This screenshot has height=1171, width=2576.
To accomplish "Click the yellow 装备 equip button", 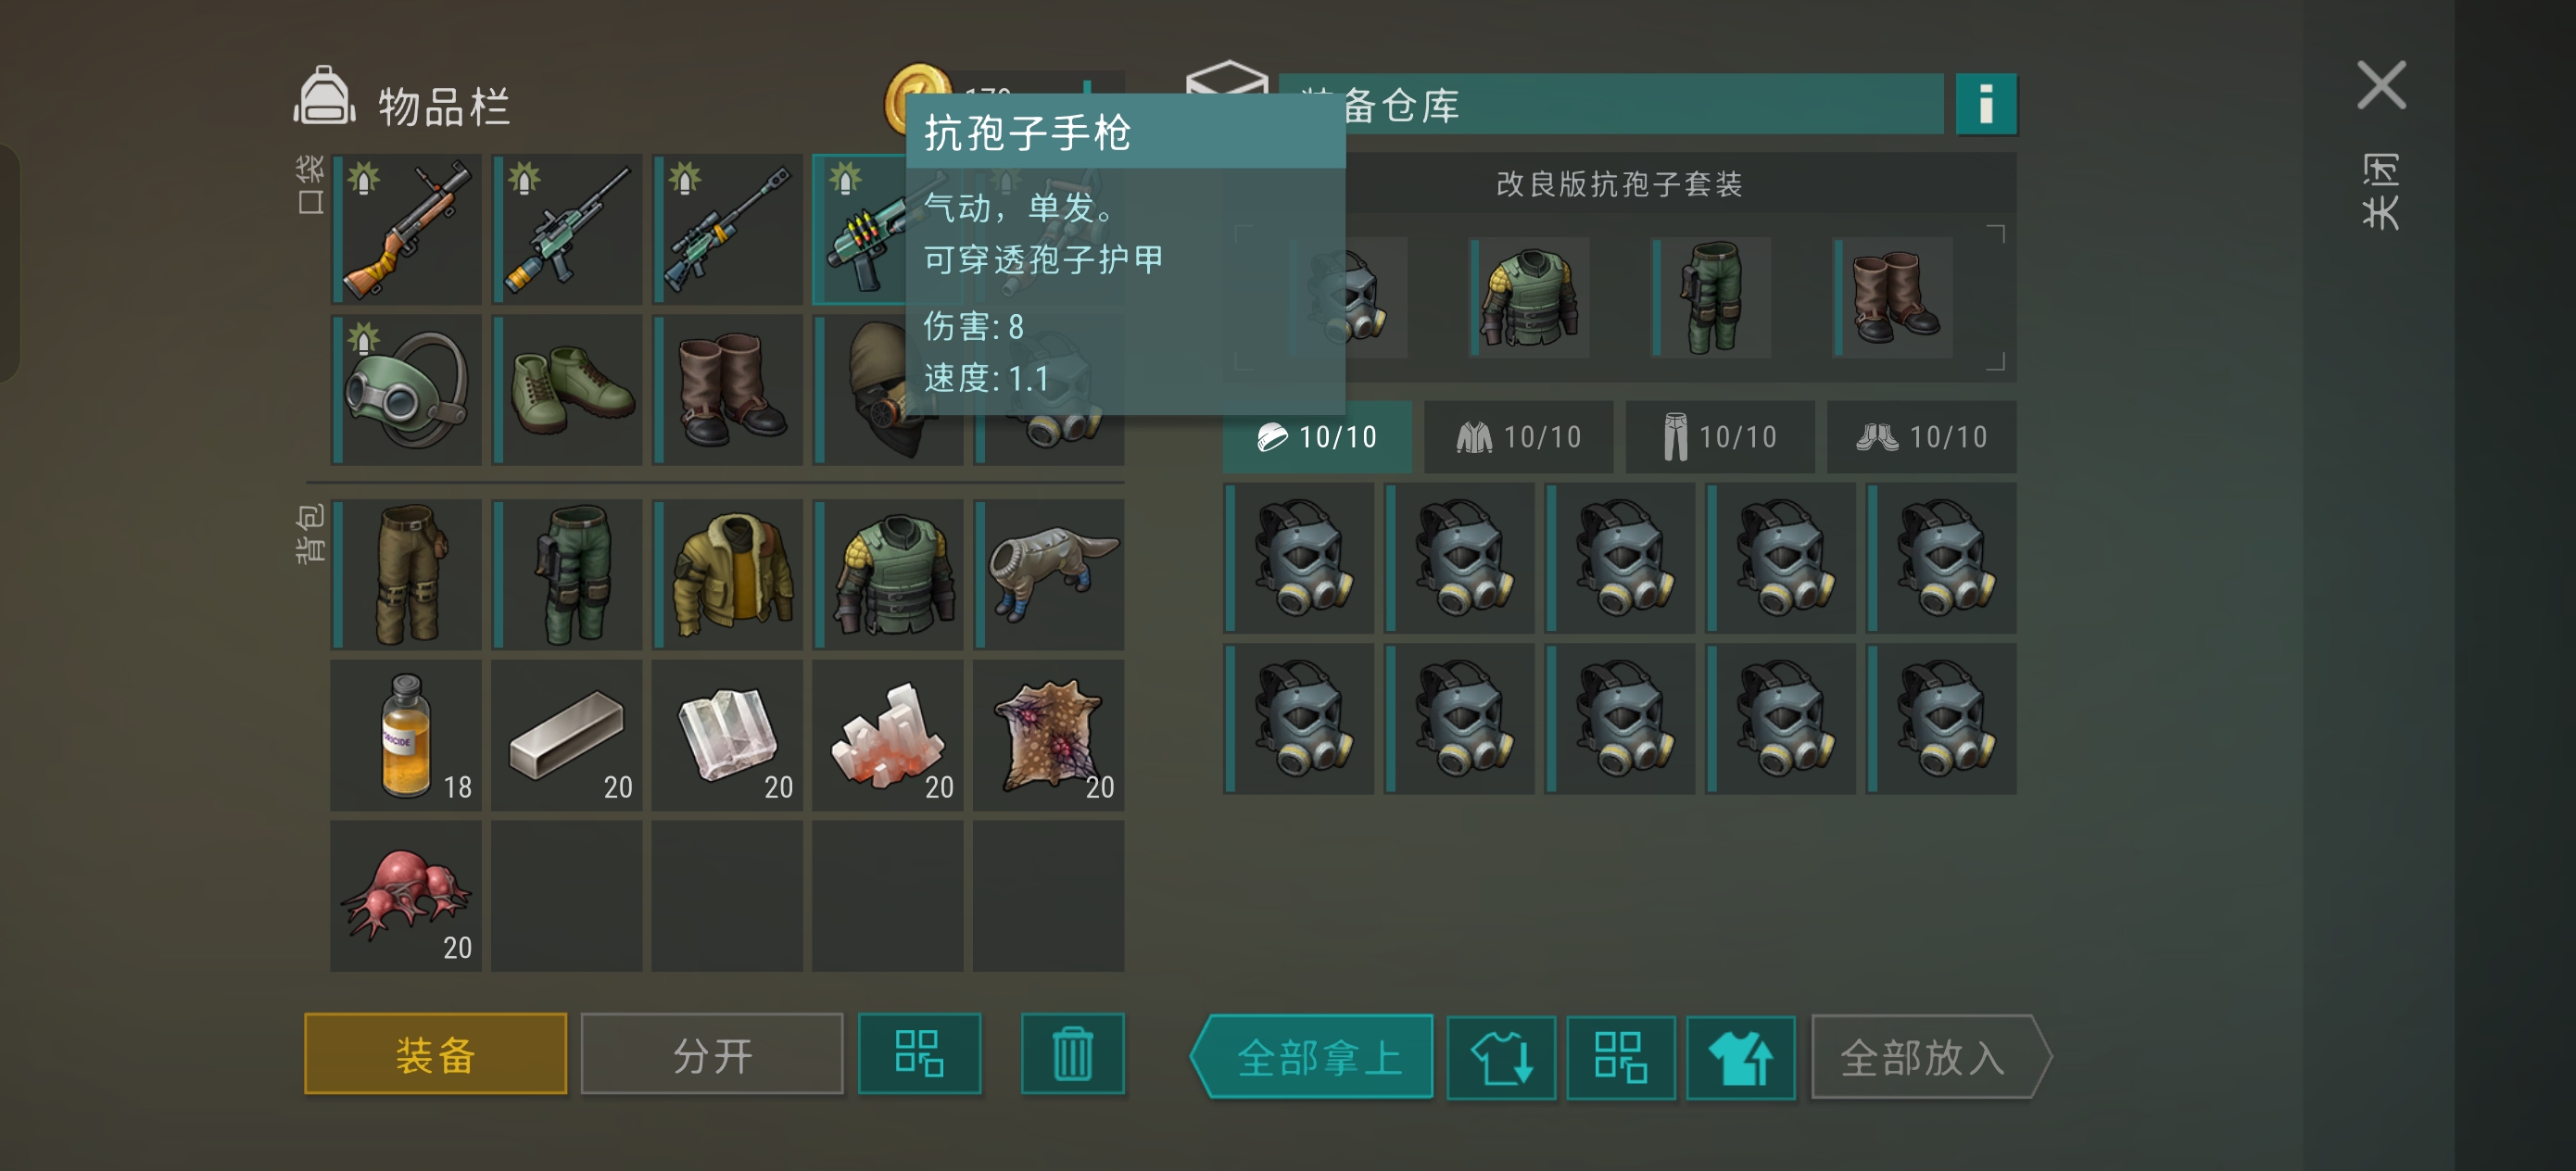I will click(x=435, y=1053).
